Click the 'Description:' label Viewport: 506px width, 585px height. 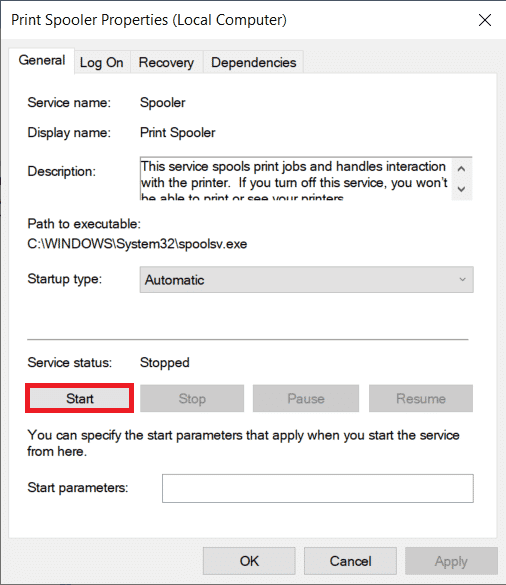point(62,172)
